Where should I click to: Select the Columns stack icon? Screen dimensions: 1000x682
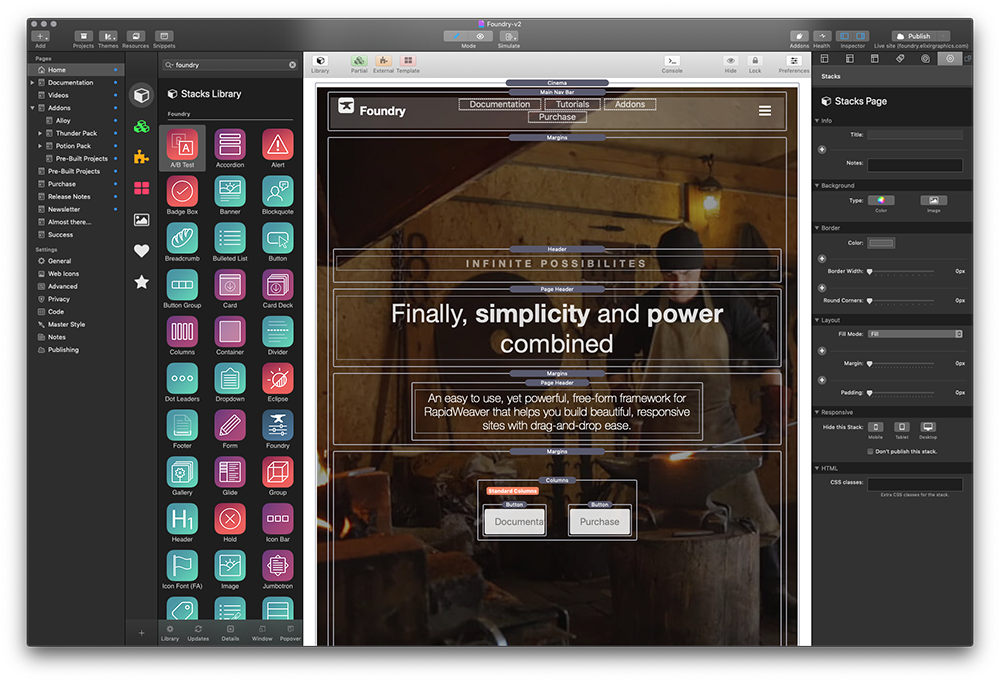[182, 332]
